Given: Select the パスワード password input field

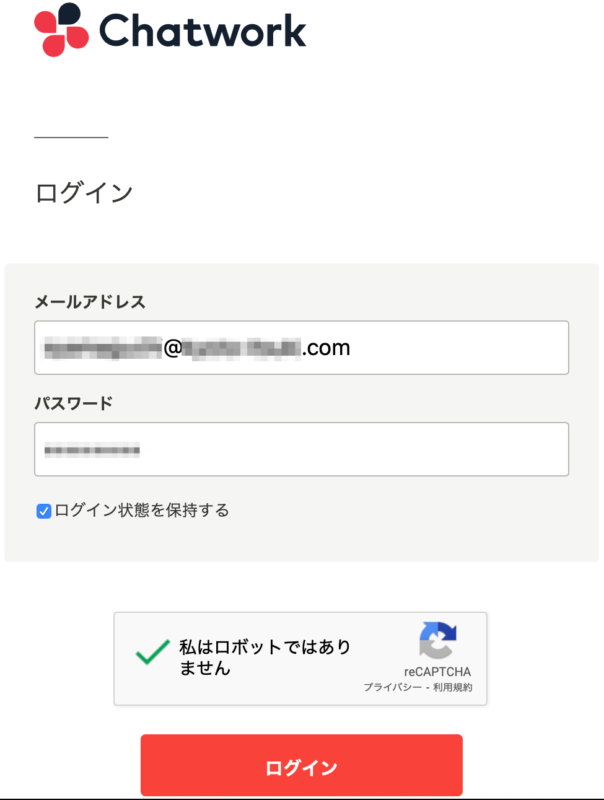Looking at the screenshot, I should [x=300, y=448].
